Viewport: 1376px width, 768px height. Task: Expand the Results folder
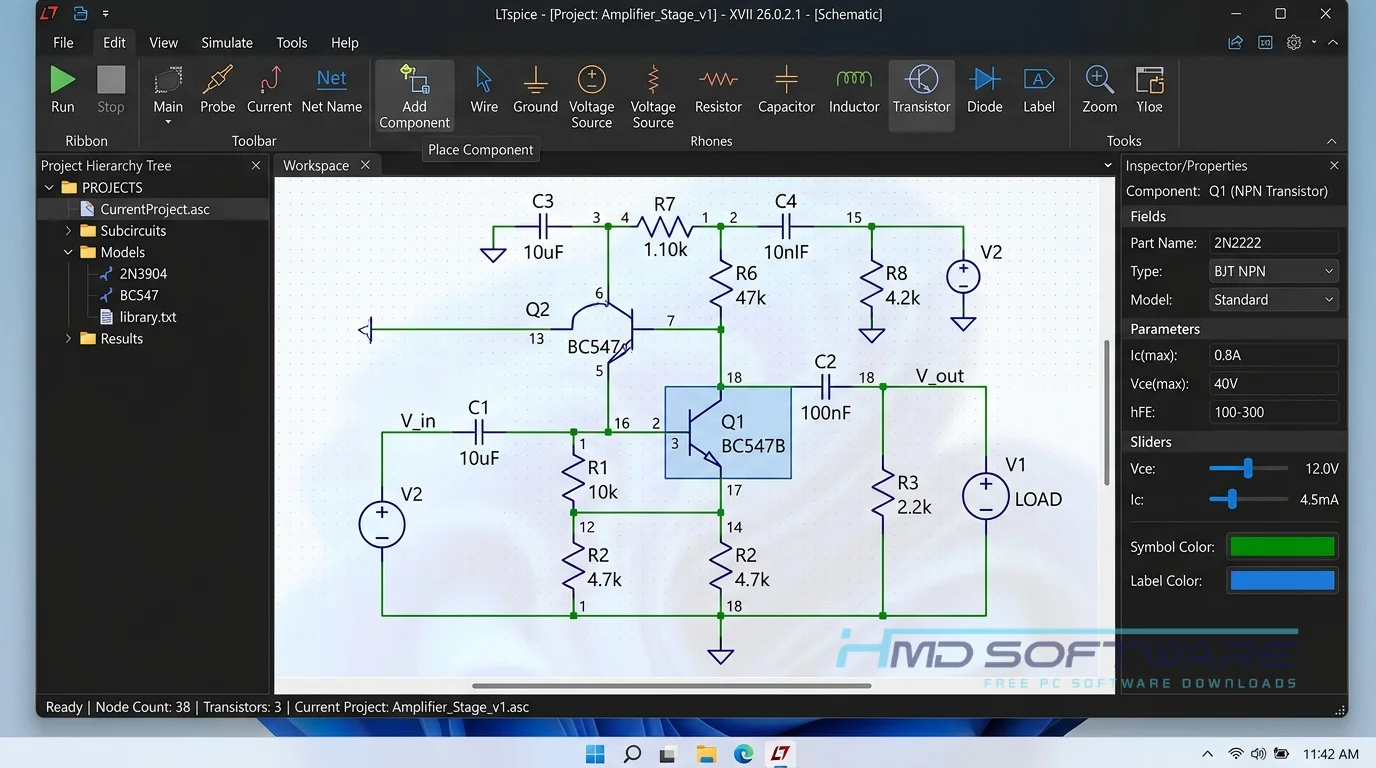[x=68, y=339]
